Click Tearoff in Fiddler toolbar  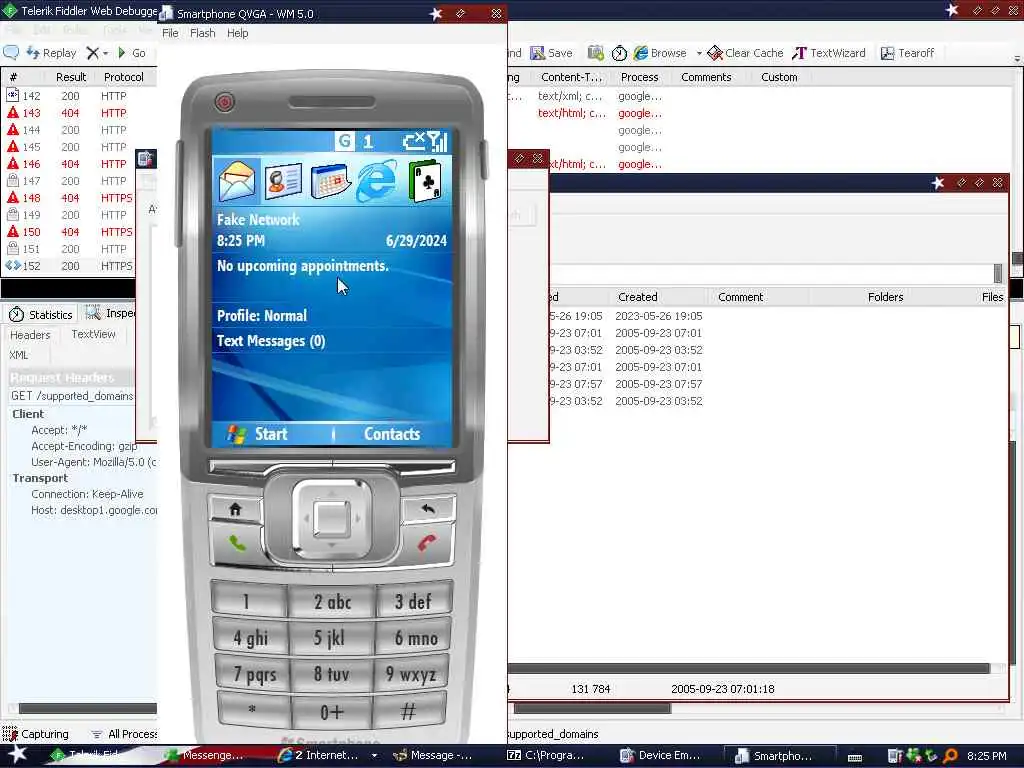pos(908,54)
